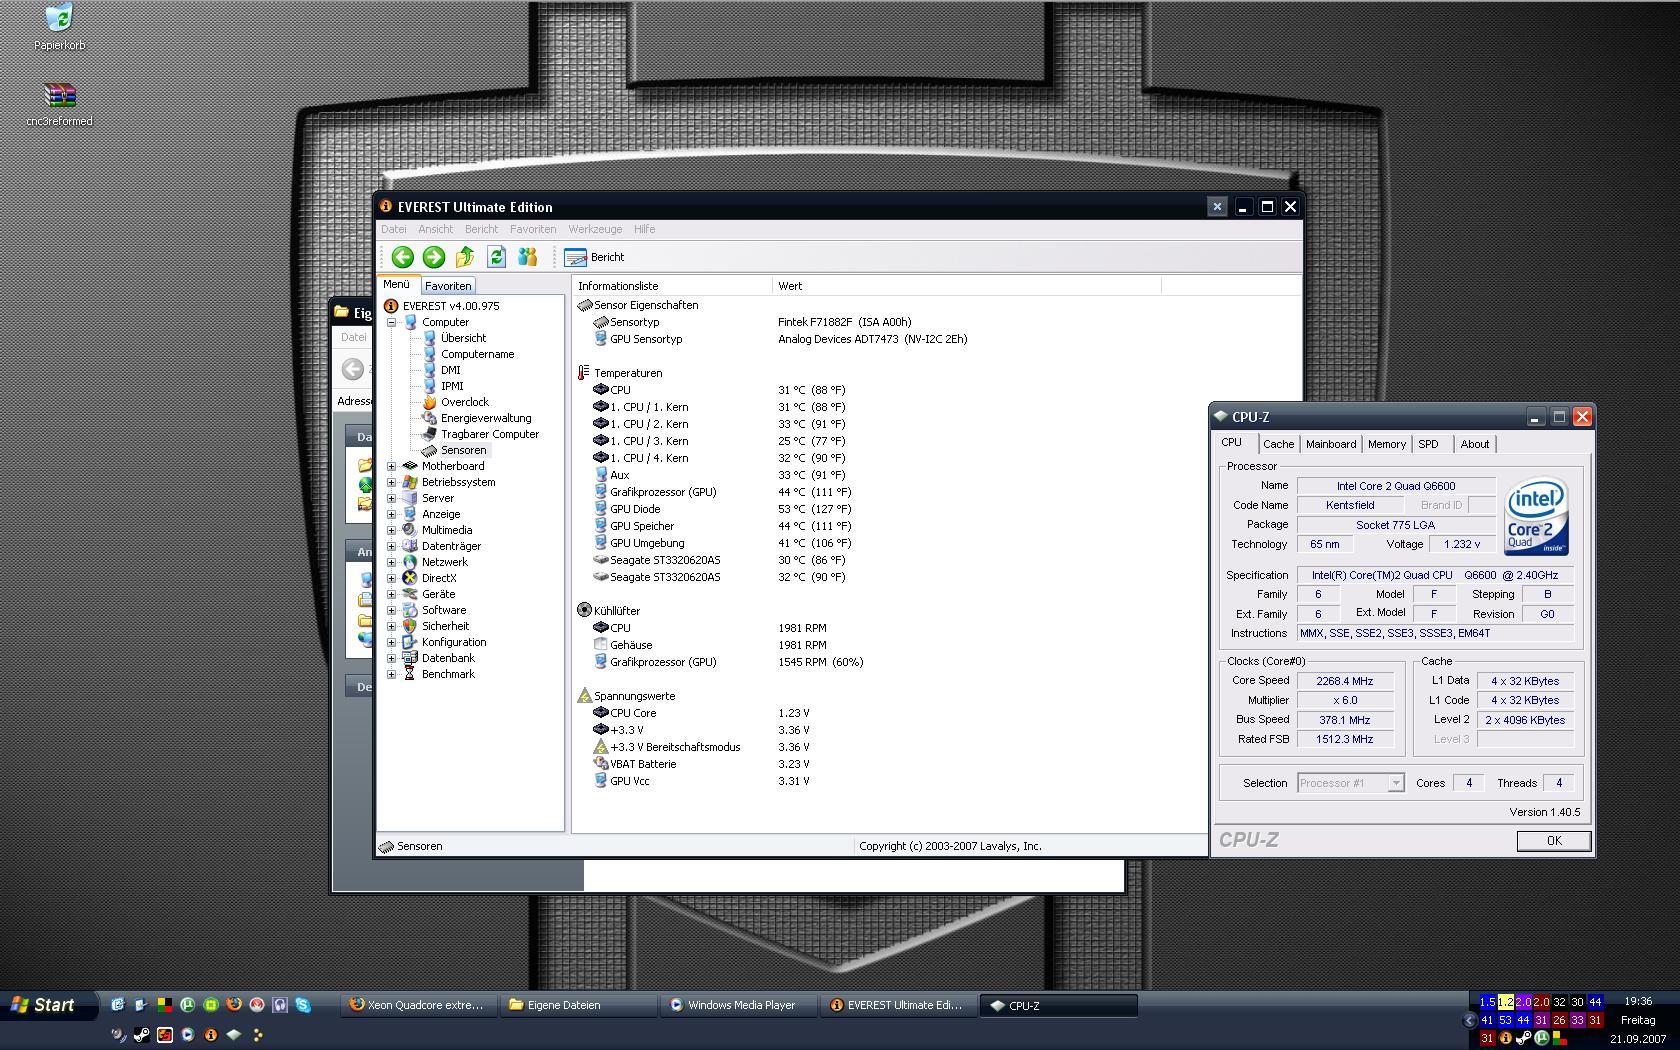Image resolution: width=1680 pixels, height=1050 pixels.
Task: Select the Energieverwaltung tree item
Action: [x=486, y=418]
